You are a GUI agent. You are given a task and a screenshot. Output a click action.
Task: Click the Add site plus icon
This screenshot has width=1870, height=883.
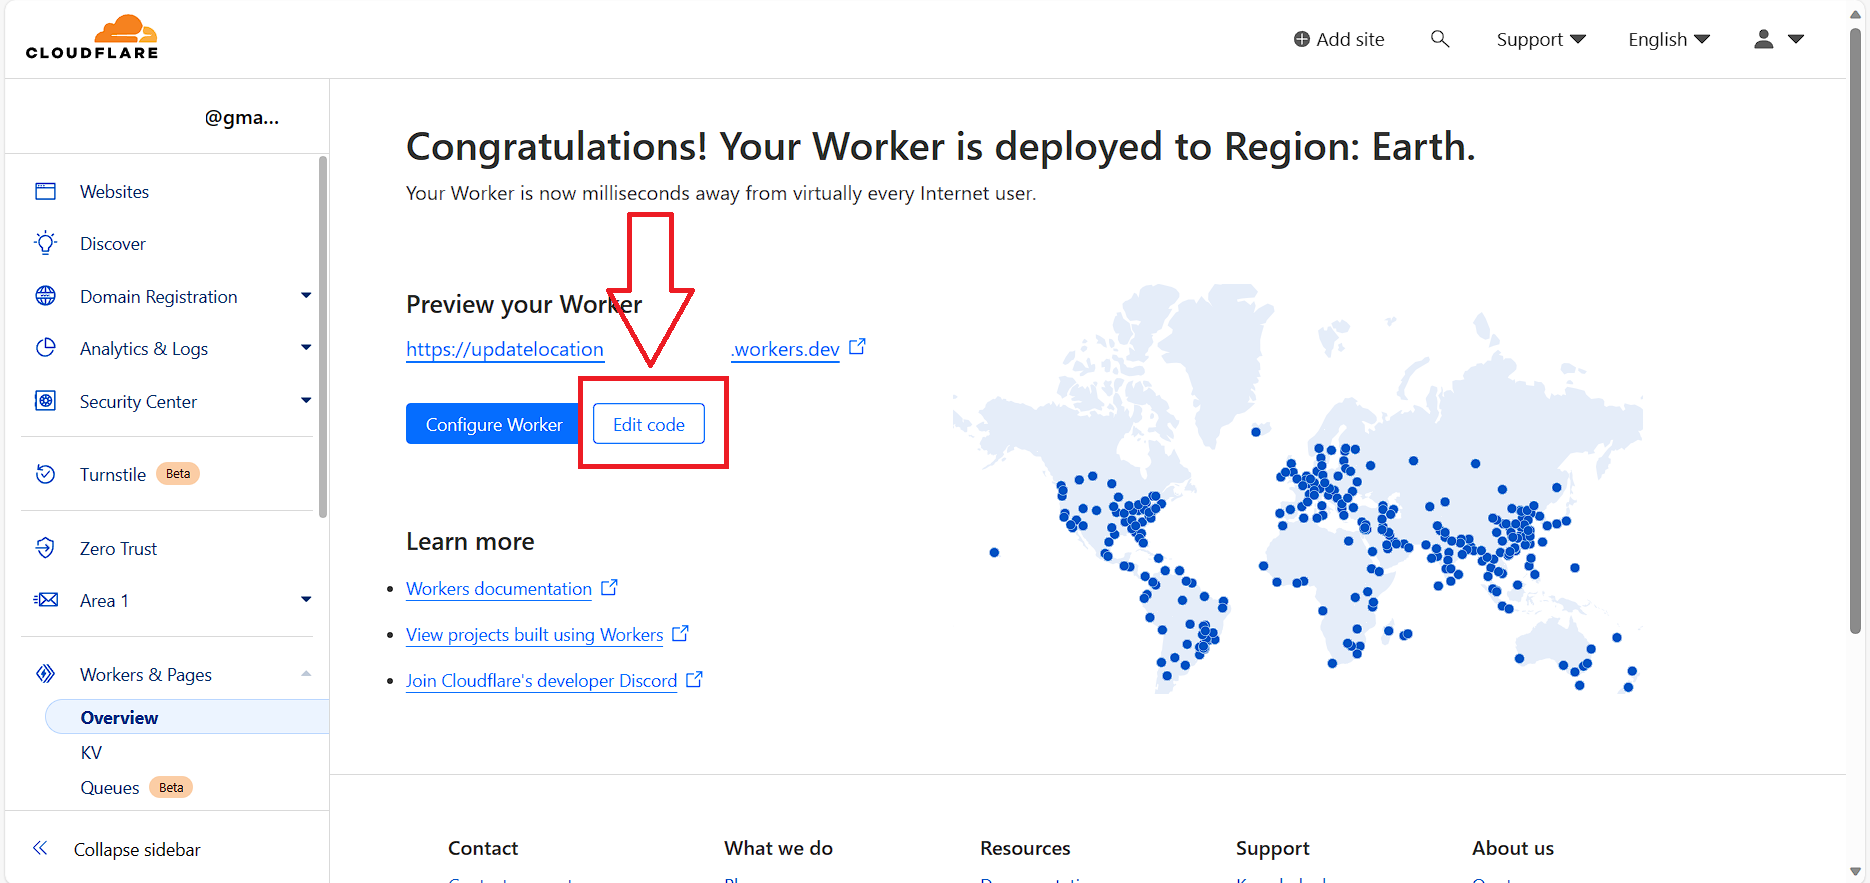pos(1302,39)
